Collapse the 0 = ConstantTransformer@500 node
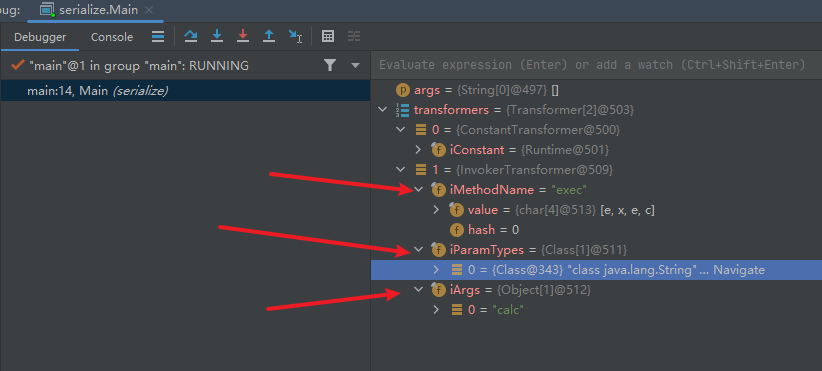Viewport: 822px width, 371px height. point(401,129)
